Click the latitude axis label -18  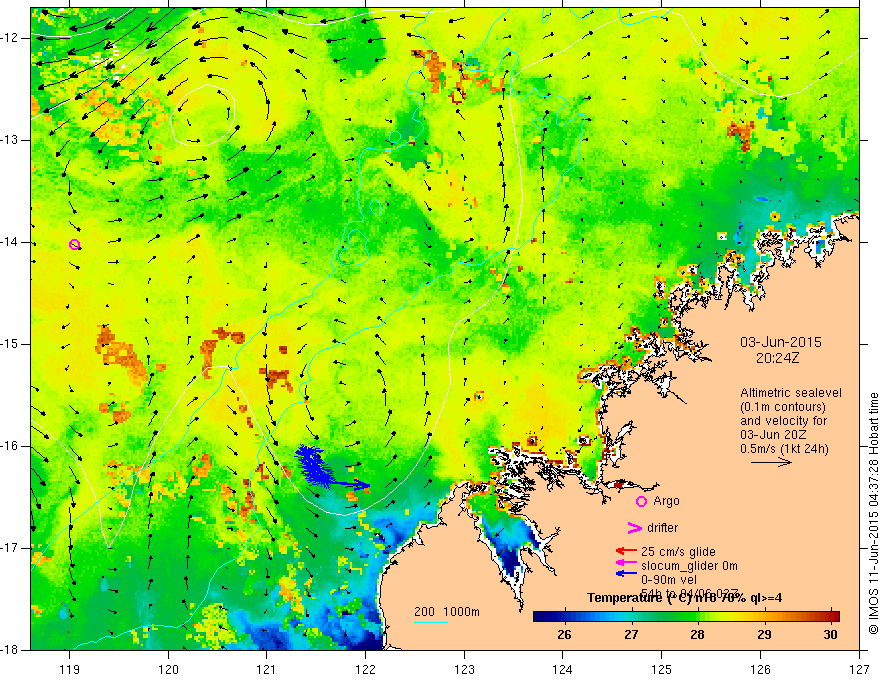(x=11, y=650)
